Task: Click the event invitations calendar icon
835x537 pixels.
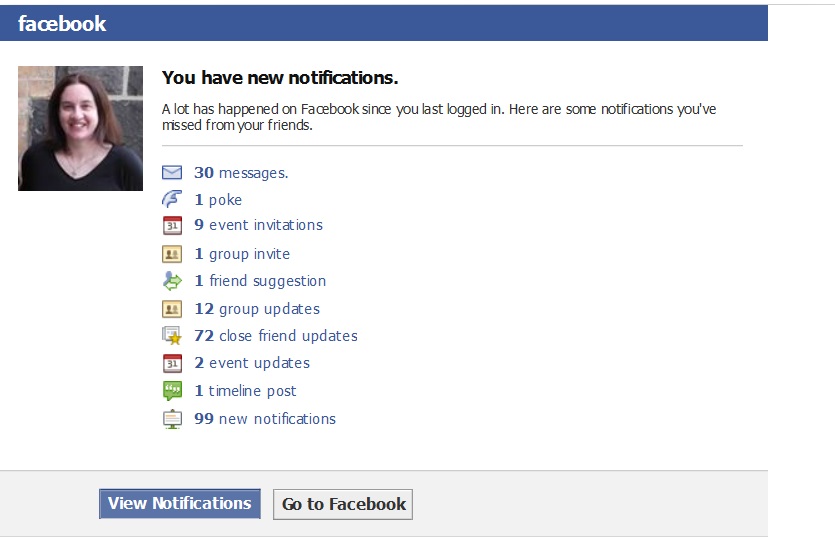Action: (x=172, y=225)
